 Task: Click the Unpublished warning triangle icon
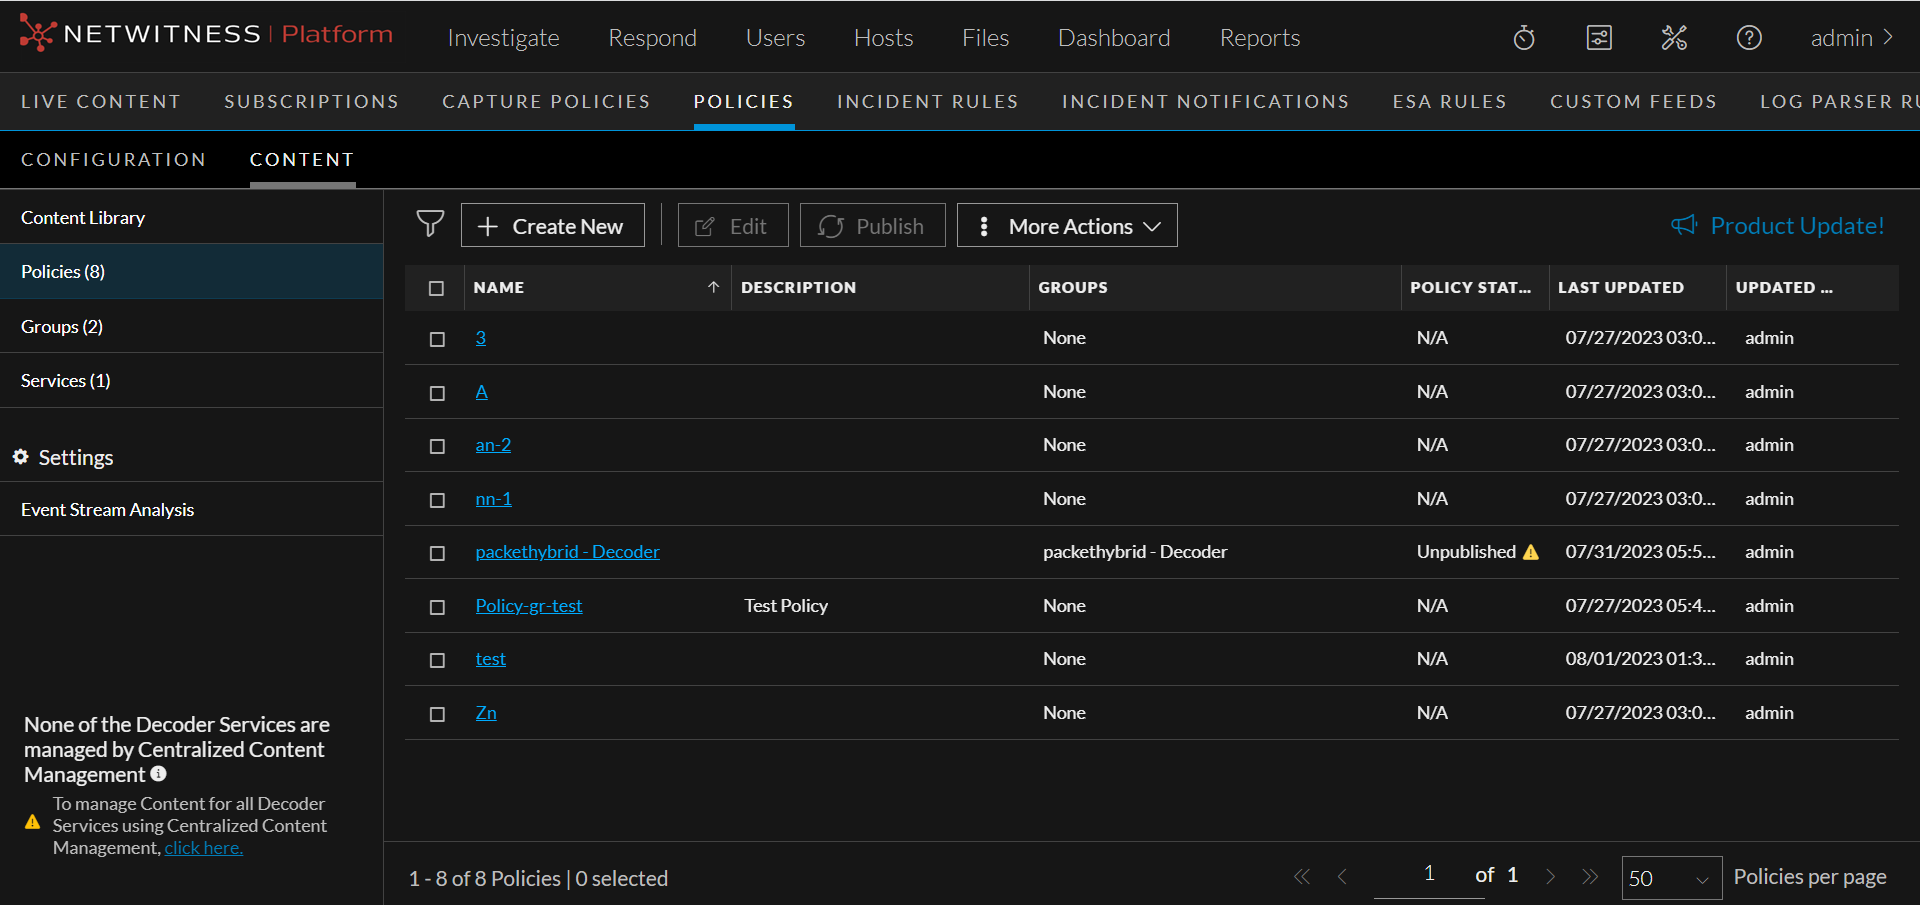click(1531, 552)
